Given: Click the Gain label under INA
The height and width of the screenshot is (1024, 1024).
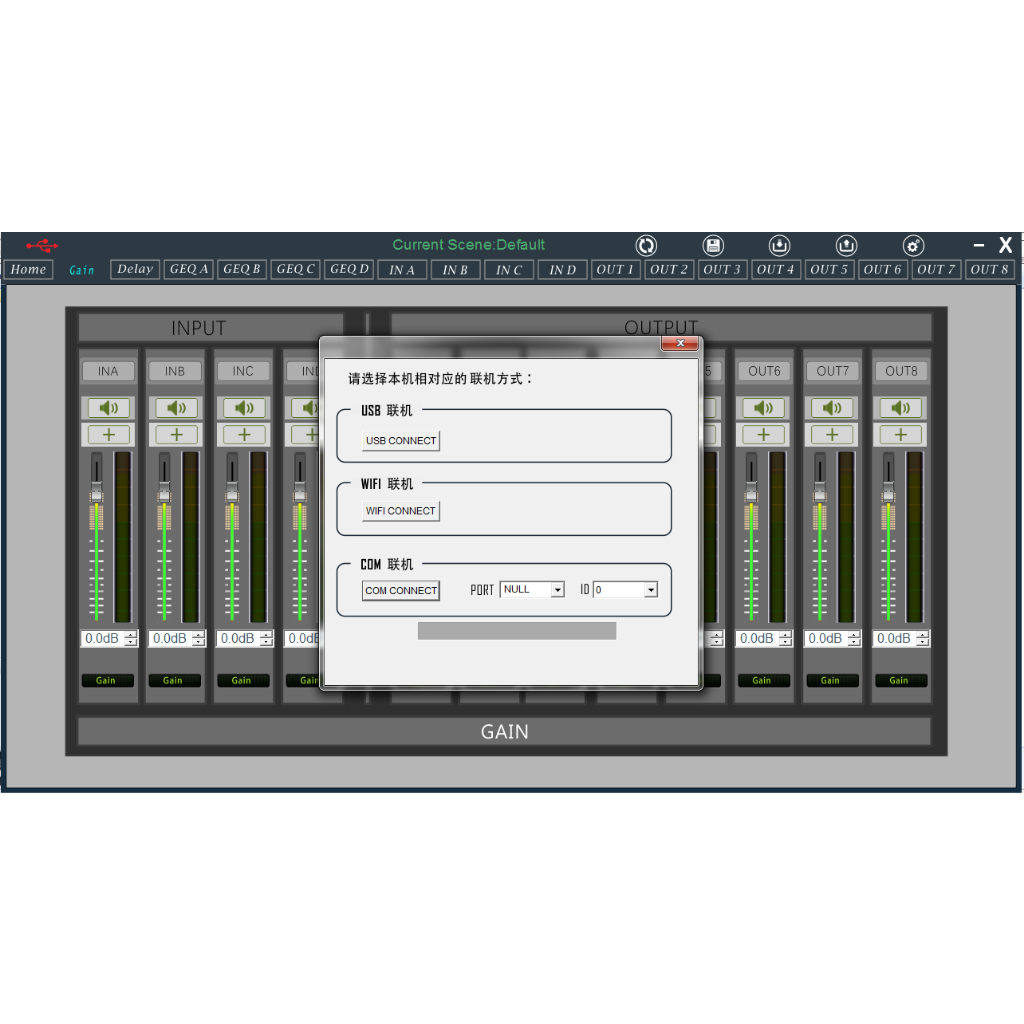Looking at the screenshot, I should point(107,680).
